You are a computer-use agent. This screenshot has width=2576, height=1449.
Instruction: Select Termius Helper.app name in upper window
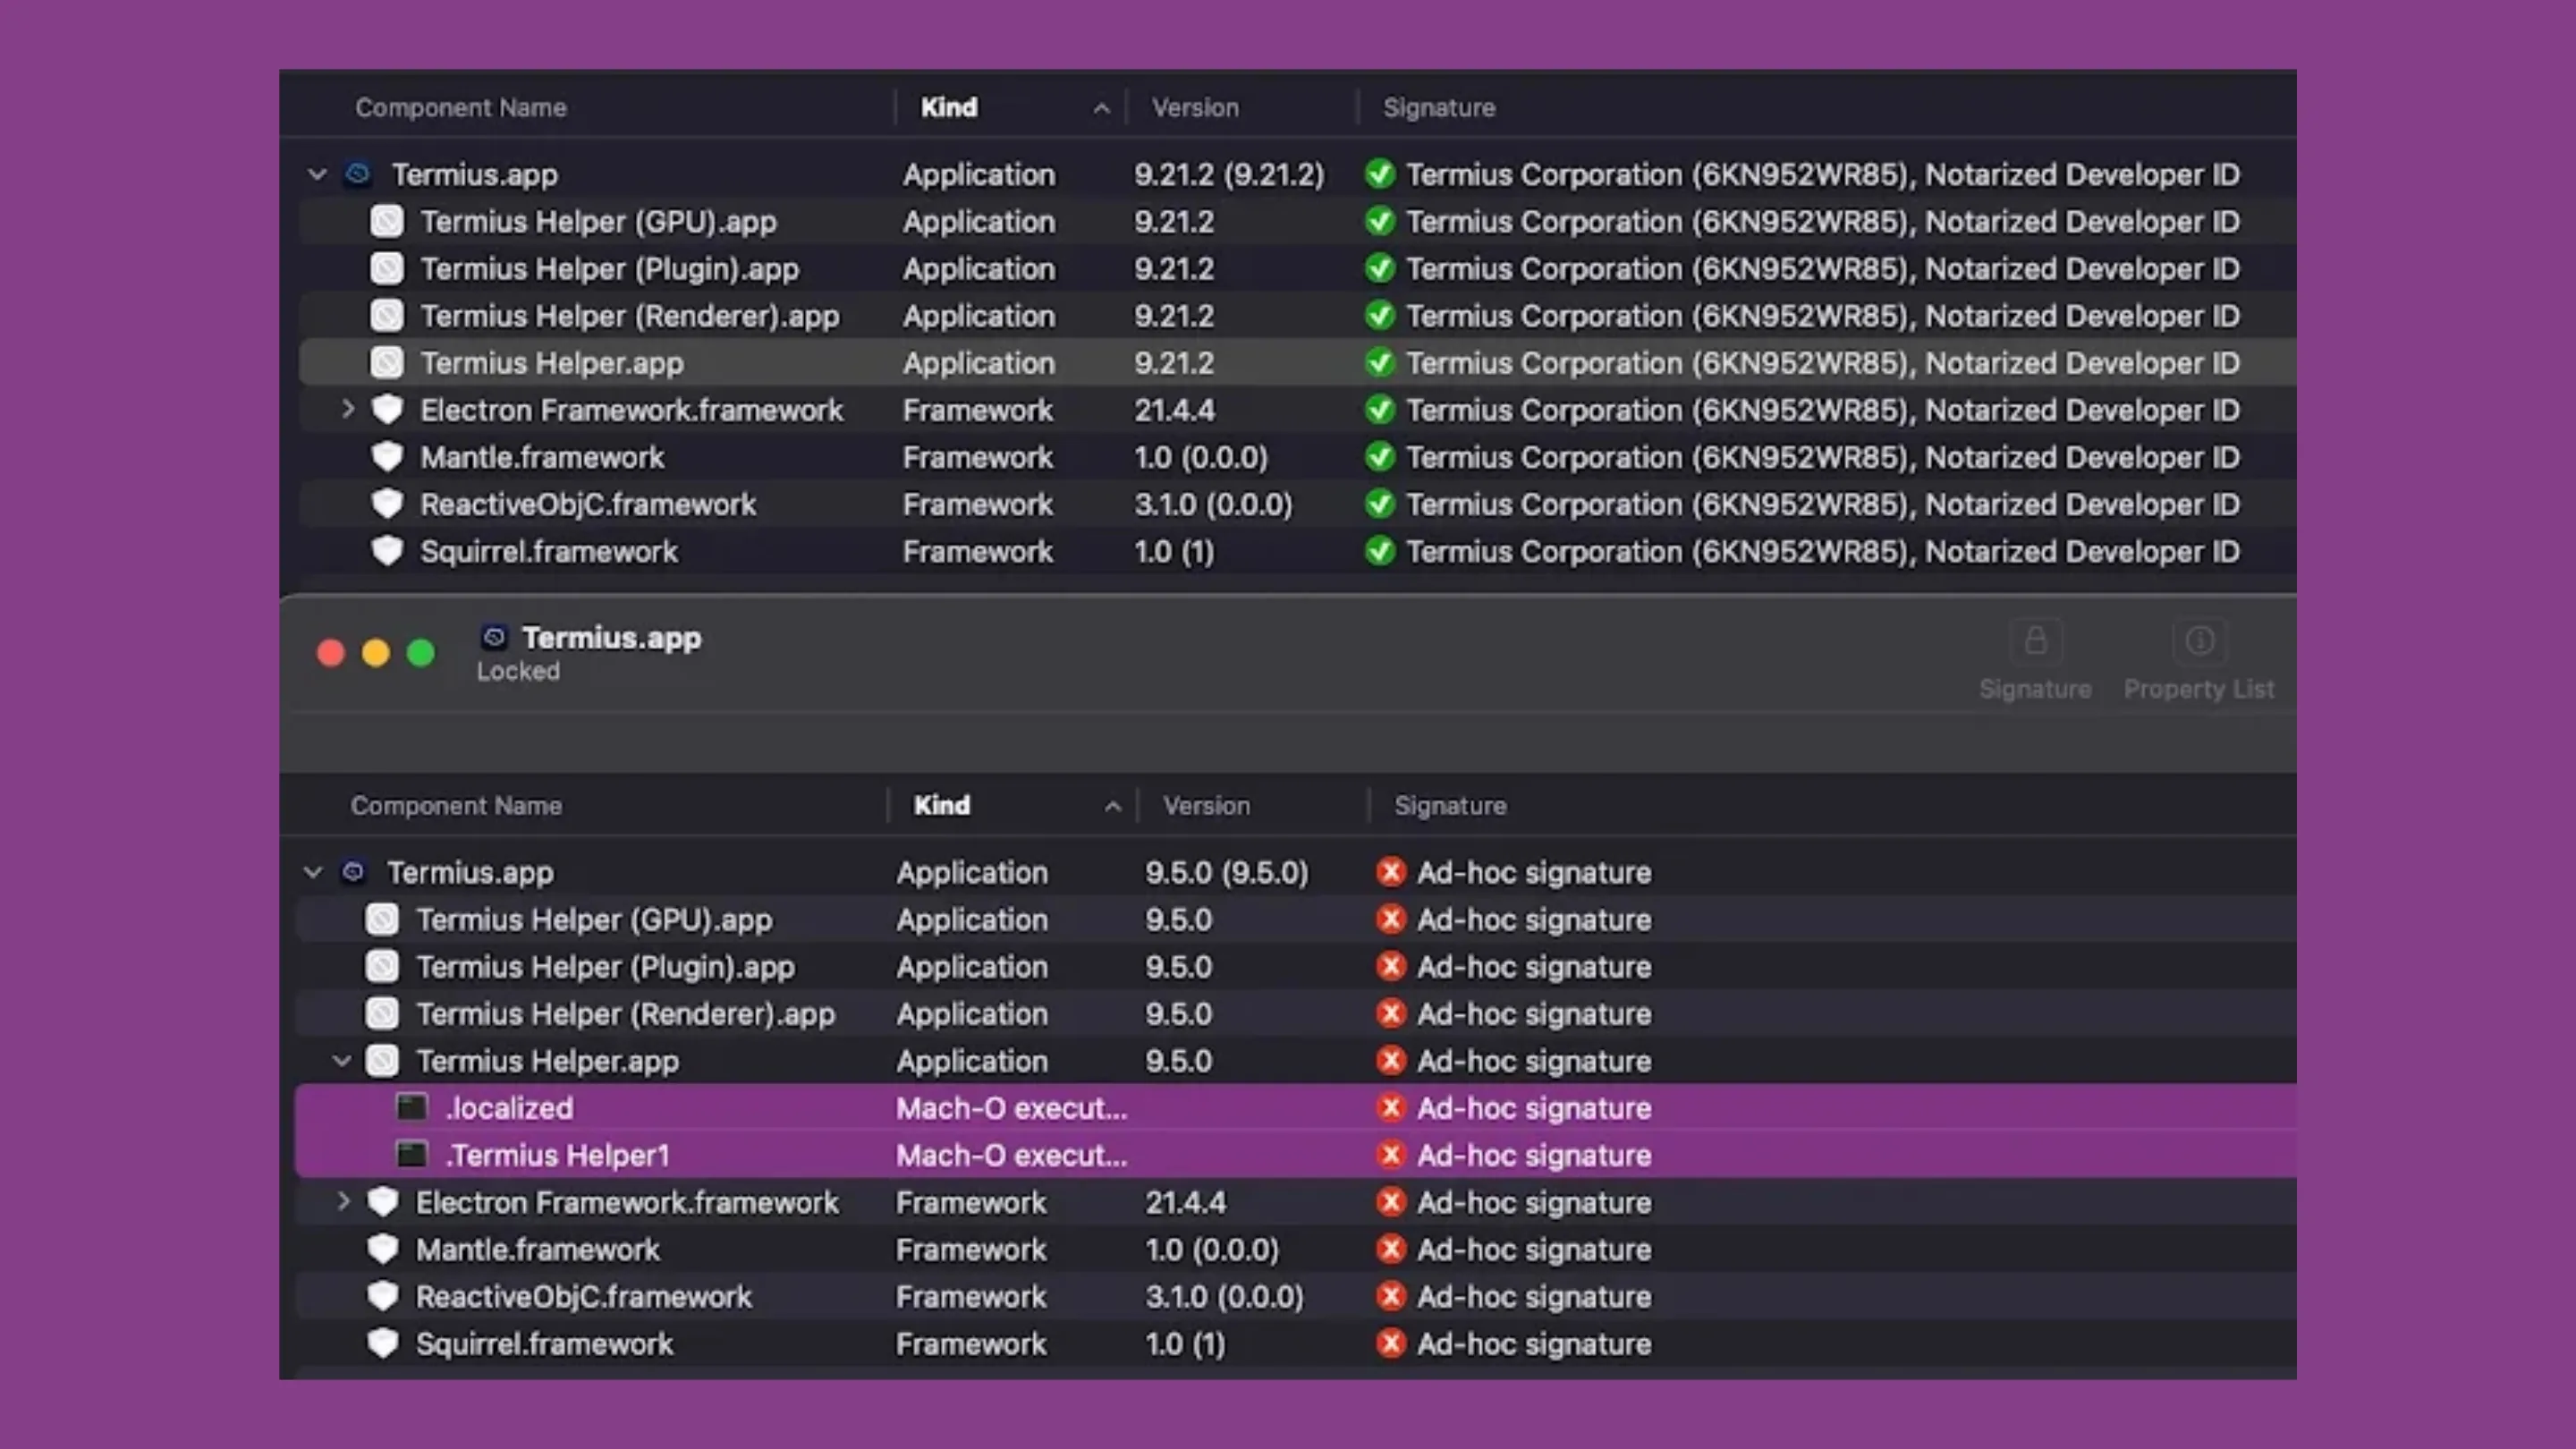pos(552,362)
